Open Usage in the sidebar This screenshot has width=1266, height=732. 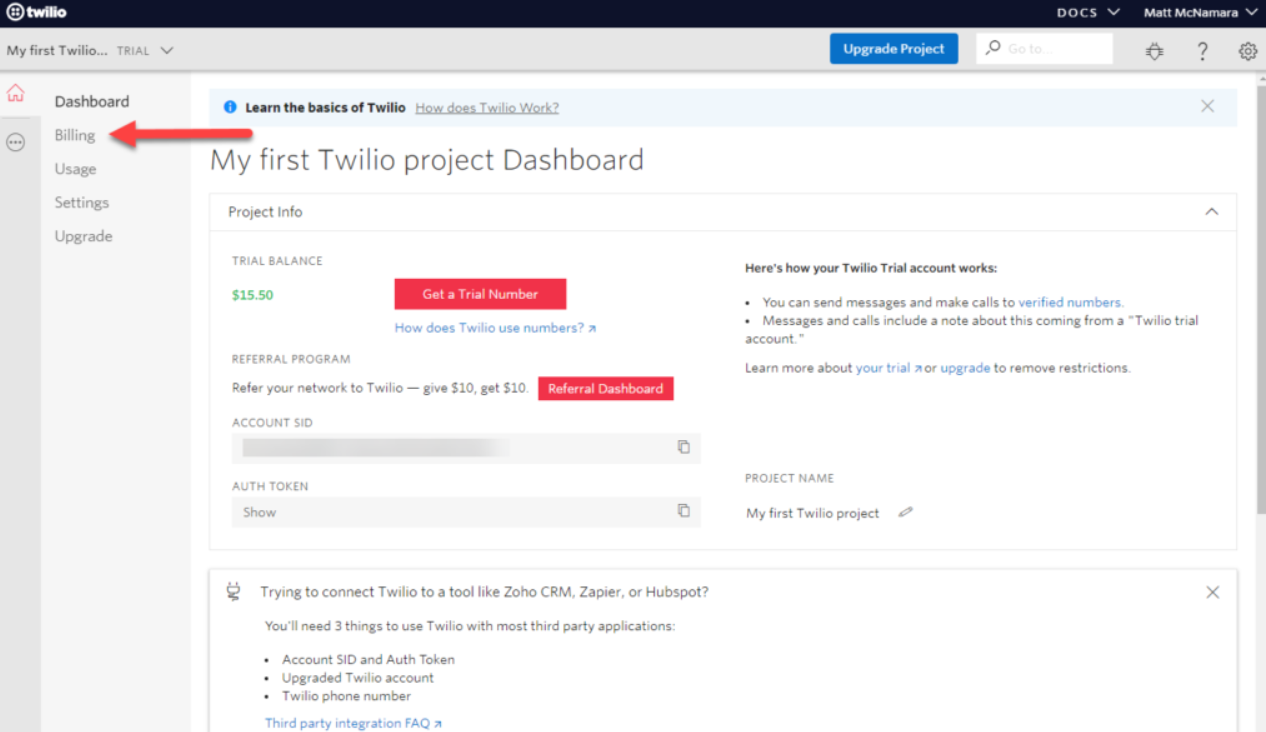76,169
